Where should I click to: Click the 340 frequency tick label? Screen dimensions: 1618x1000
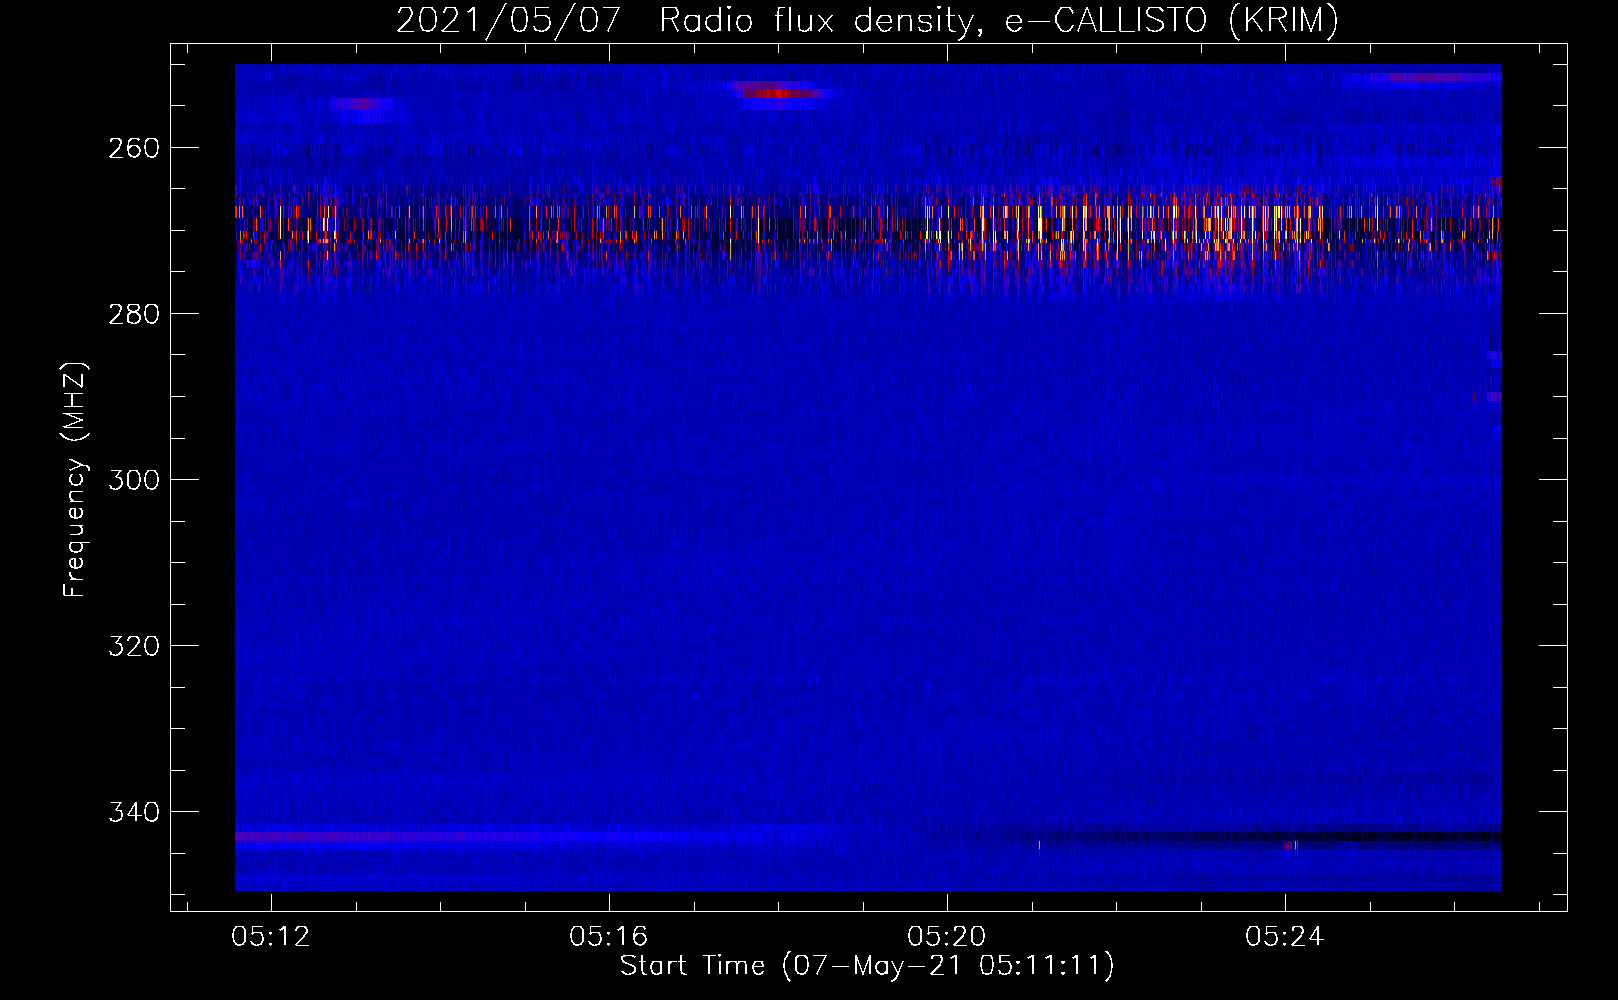pyautogui.click(x=134, y=812)
